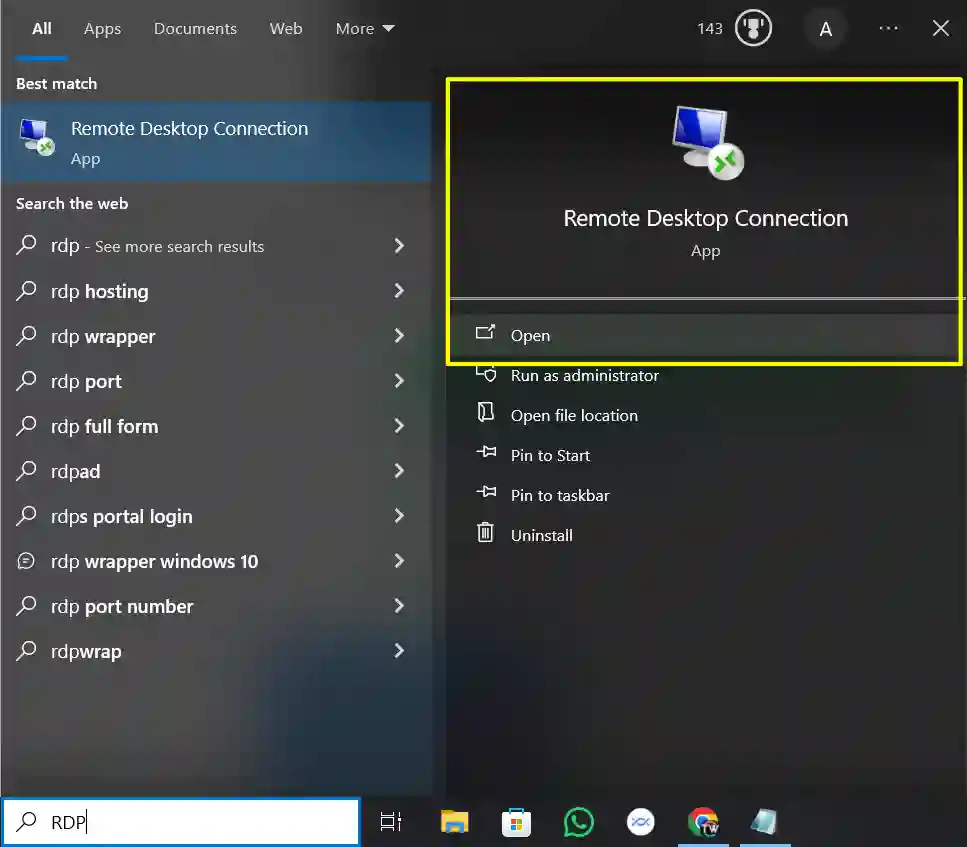Click the magnifier icon in the search box
The image size is (967, 847).
(27, 822)
